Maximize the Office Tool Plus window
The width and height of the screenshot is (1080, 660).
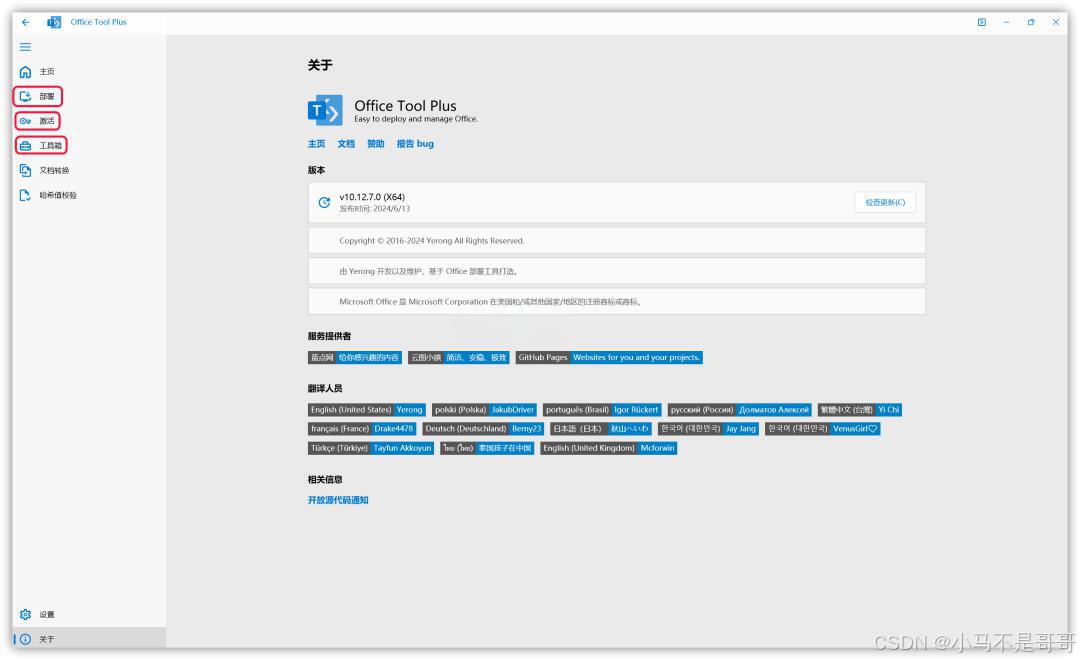(1031, 22)
